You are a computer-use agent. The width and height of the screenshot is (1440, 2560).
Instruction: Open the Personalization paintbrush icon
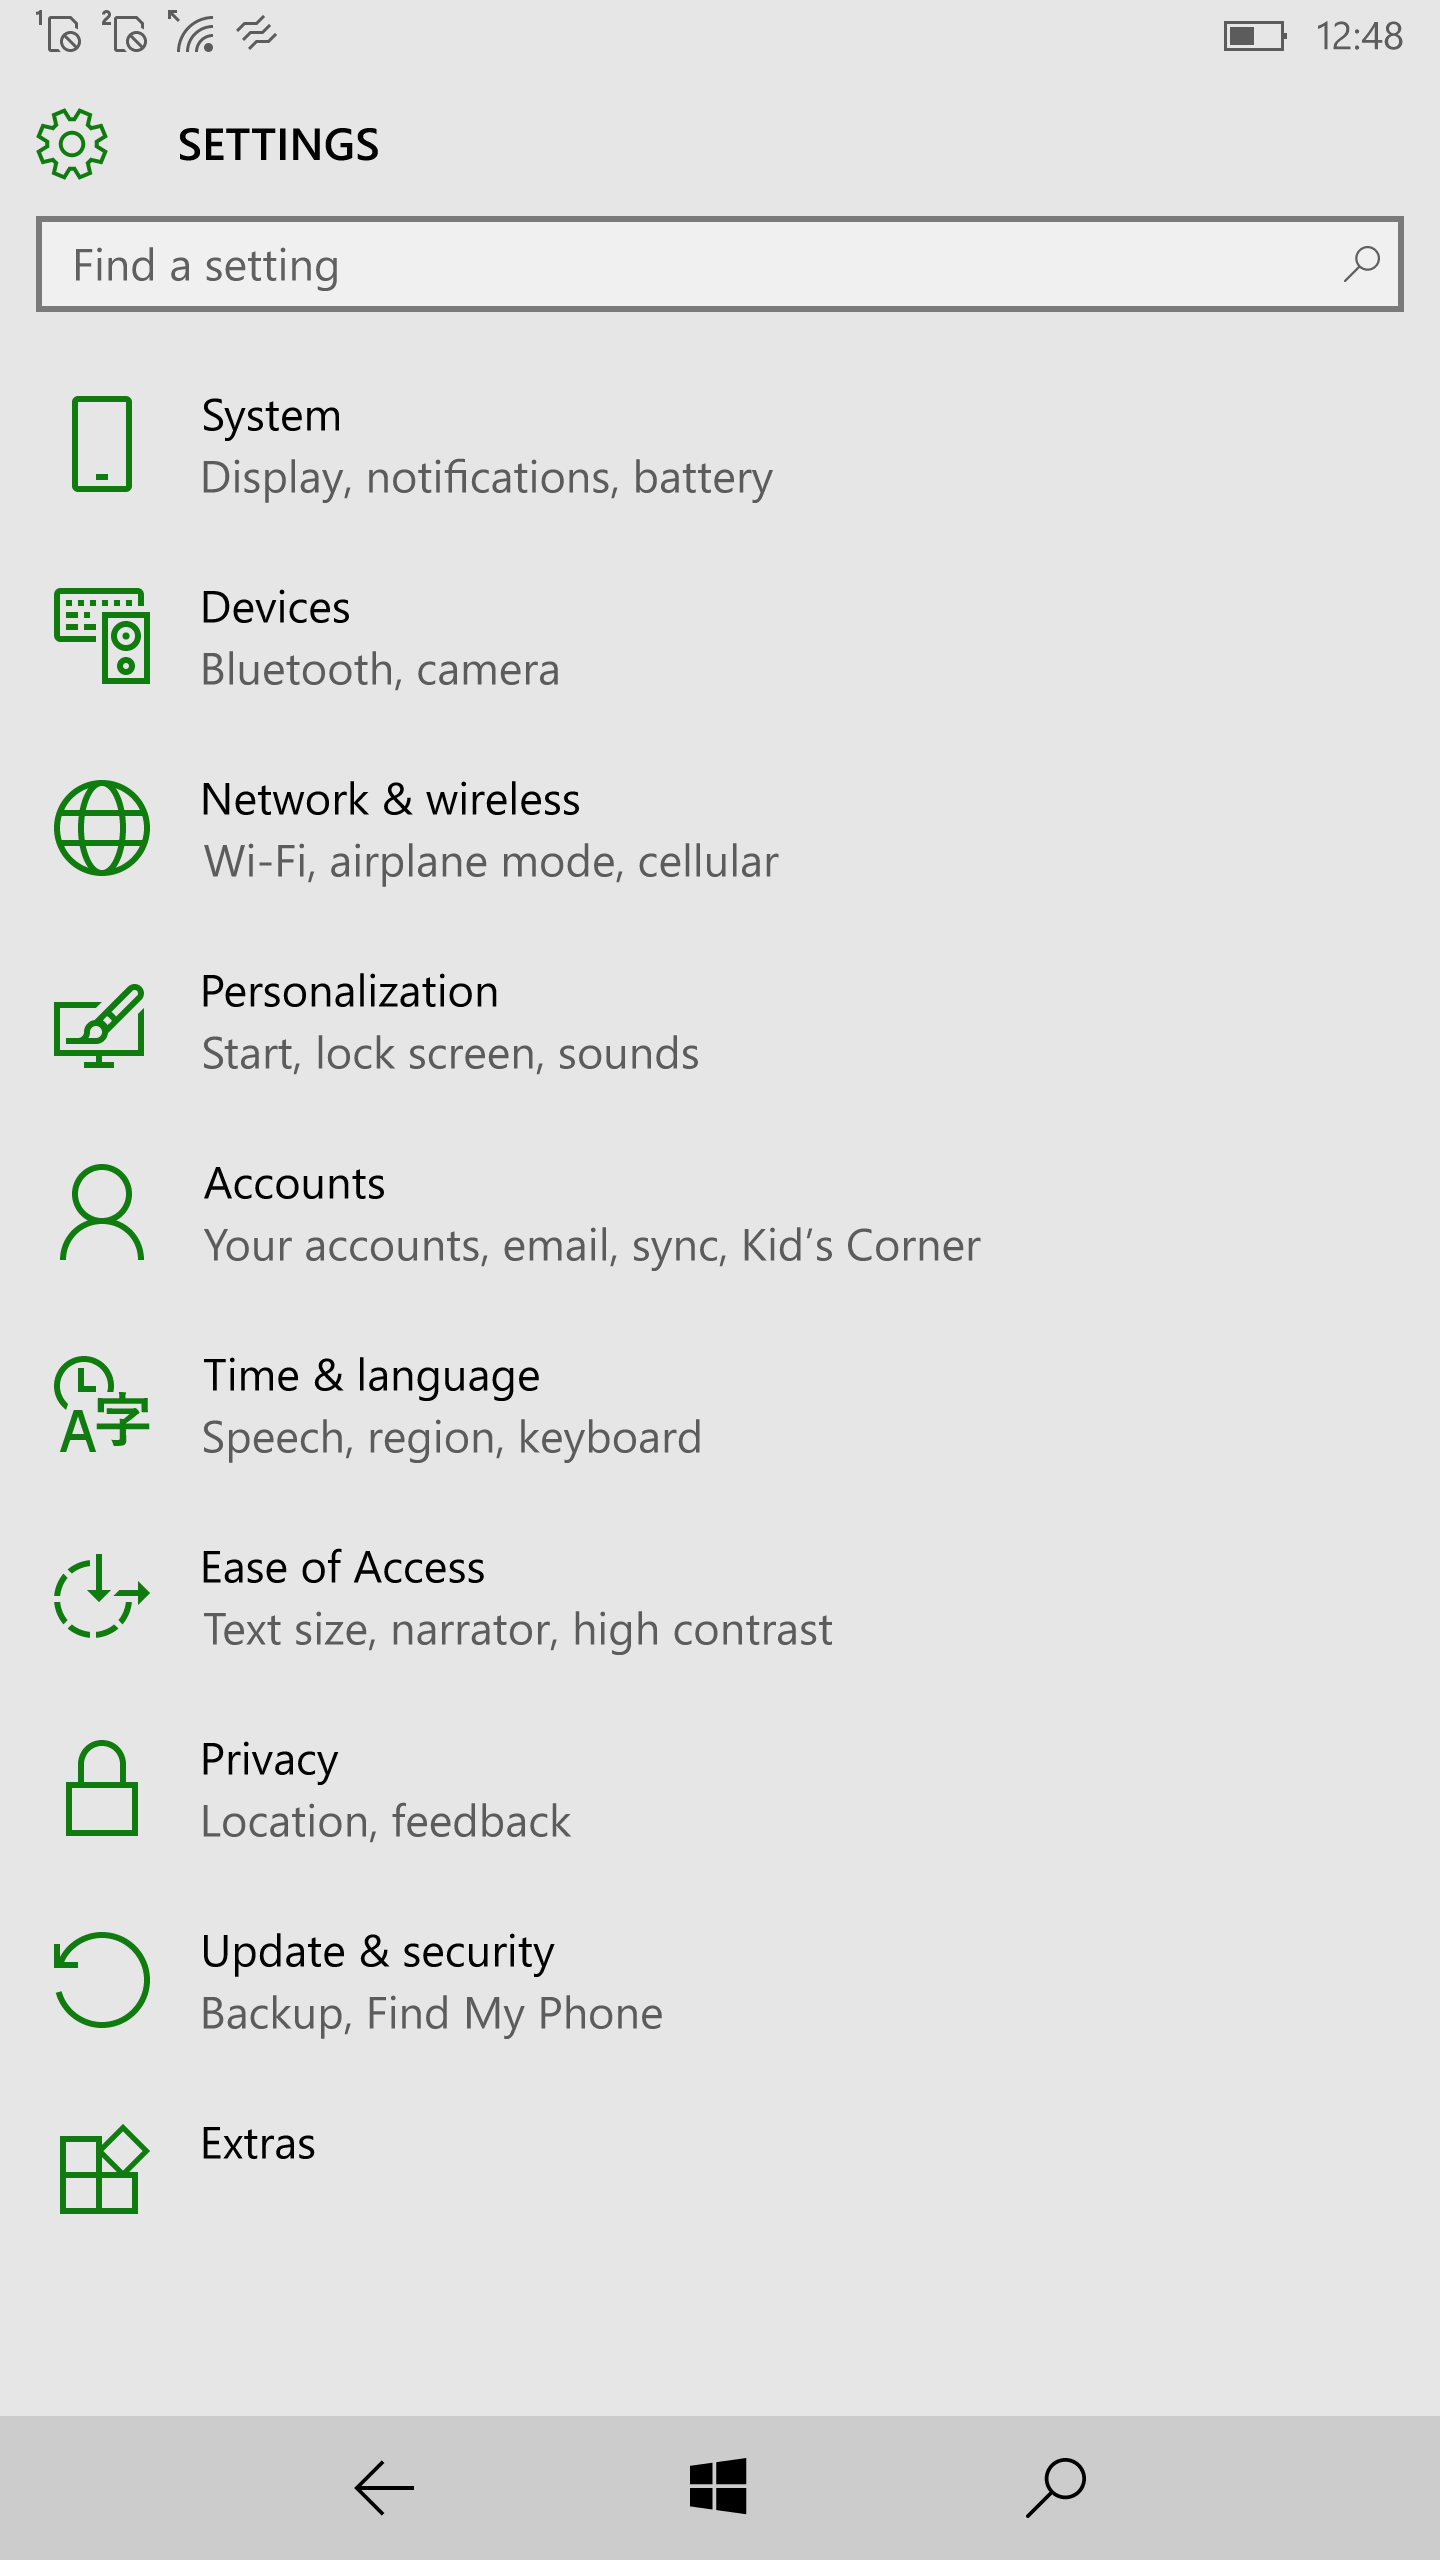[100, 1025]
